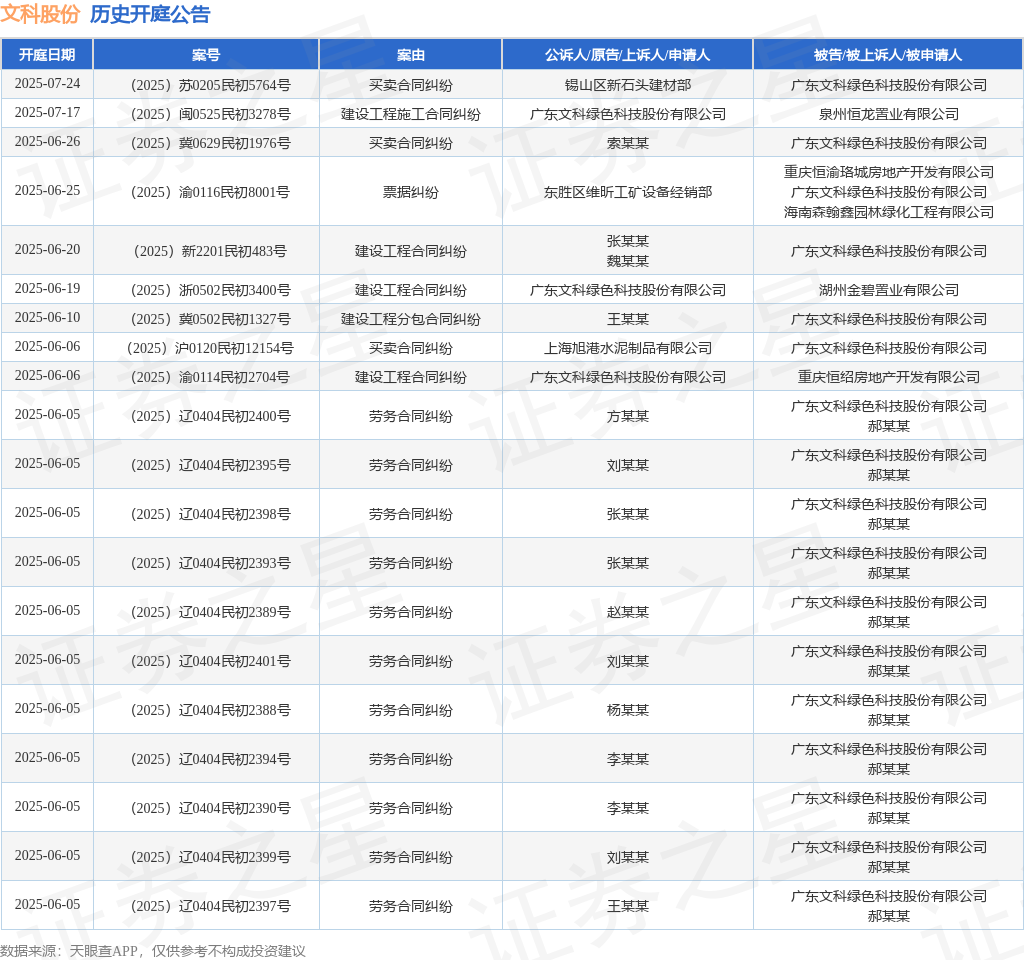Click case number (2025)浙0502民初3400号
This screenshot has height=960, width=1024.
[x=210, y=290]
